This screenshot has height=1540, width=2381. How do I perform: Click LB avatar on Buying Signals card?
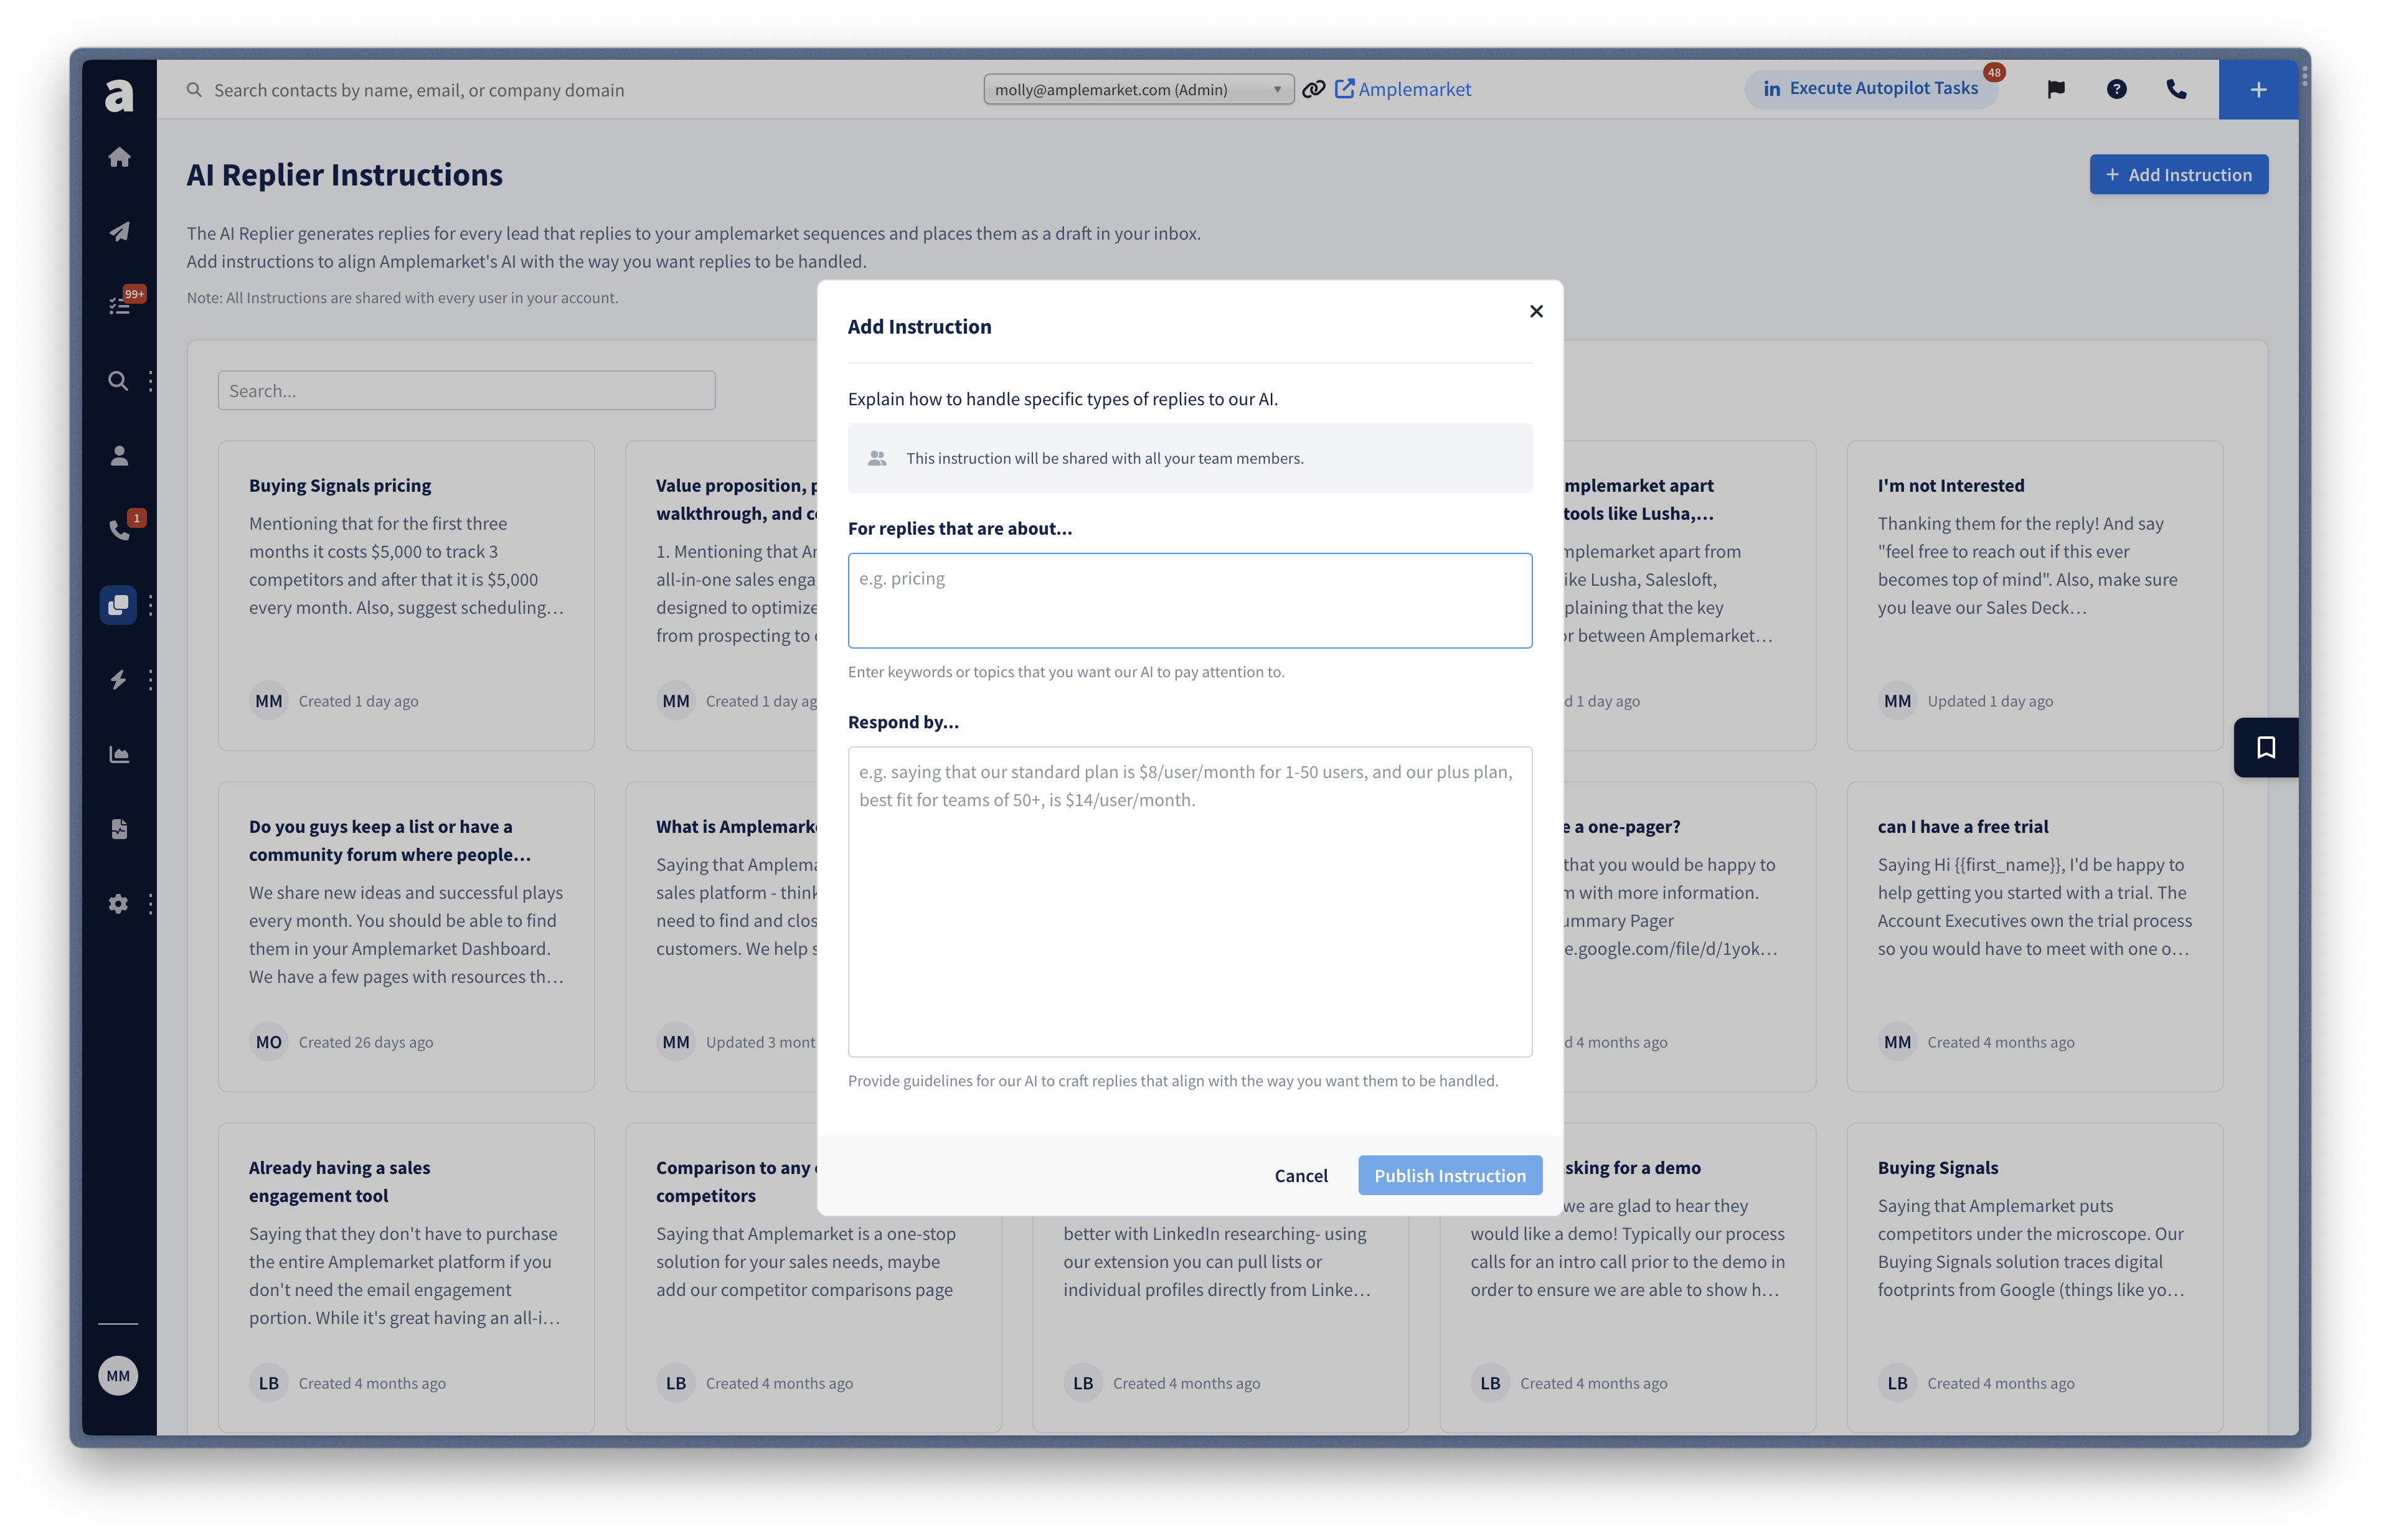(1897, 1383)
